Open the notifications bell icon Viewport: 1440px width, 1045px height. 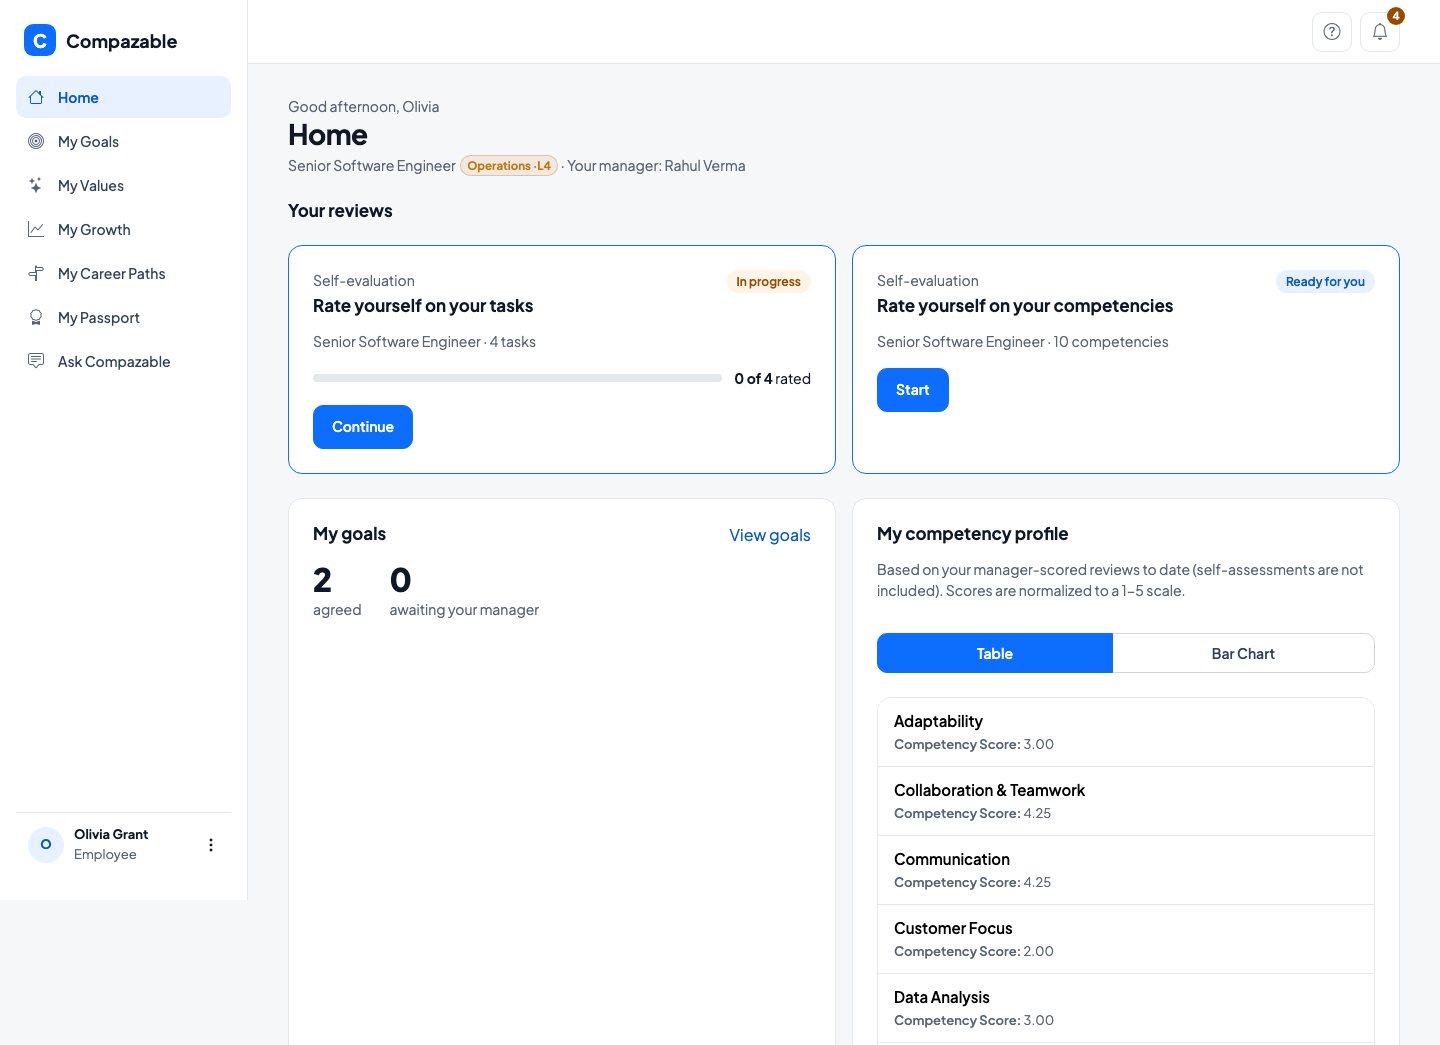point(1380,32)
